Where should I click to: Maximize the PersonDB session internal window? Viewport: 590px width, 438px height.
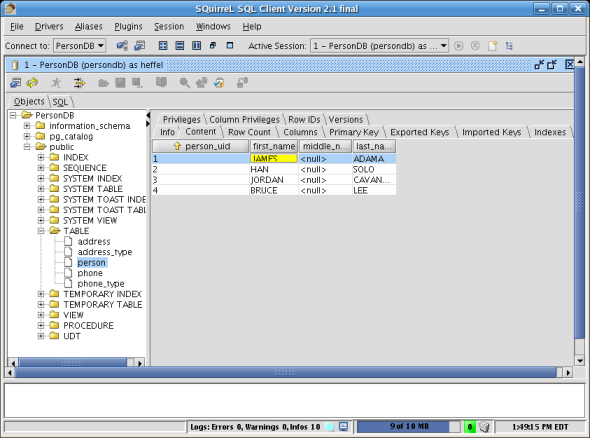552,64
